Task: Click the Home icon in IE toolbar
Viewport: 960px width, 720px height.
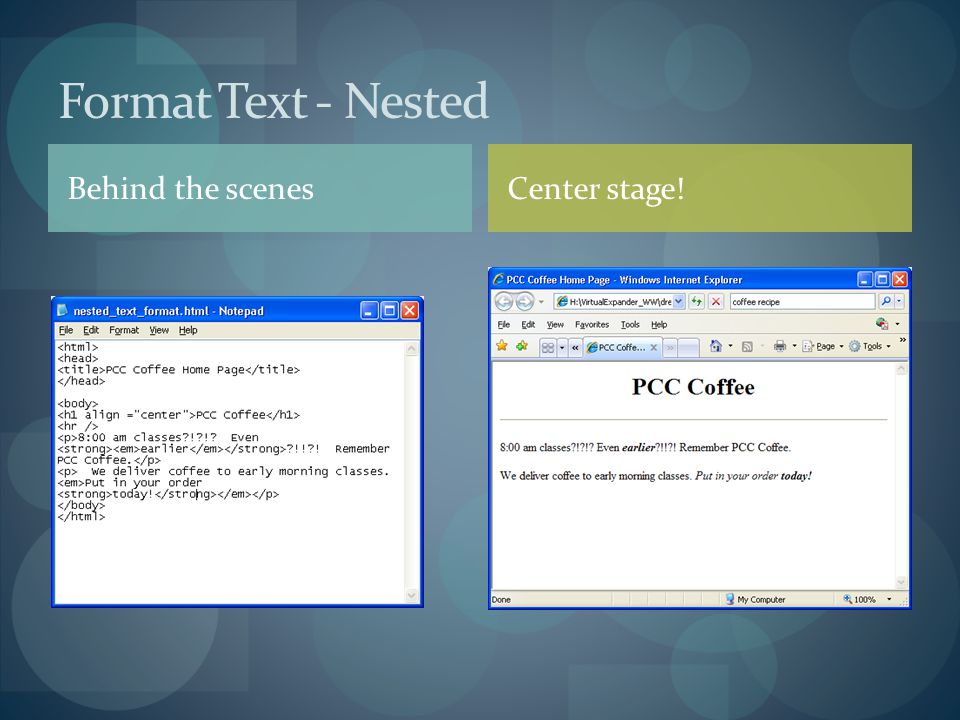Action: click(715, 346)
